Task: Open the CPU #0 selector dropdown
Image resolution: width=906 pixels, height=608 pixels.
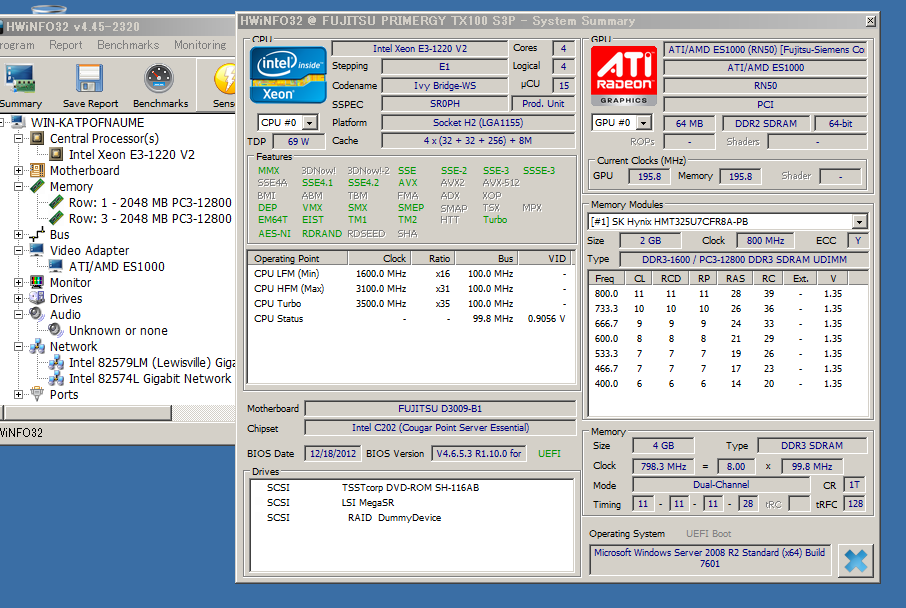Action: [x=309, y=123]
